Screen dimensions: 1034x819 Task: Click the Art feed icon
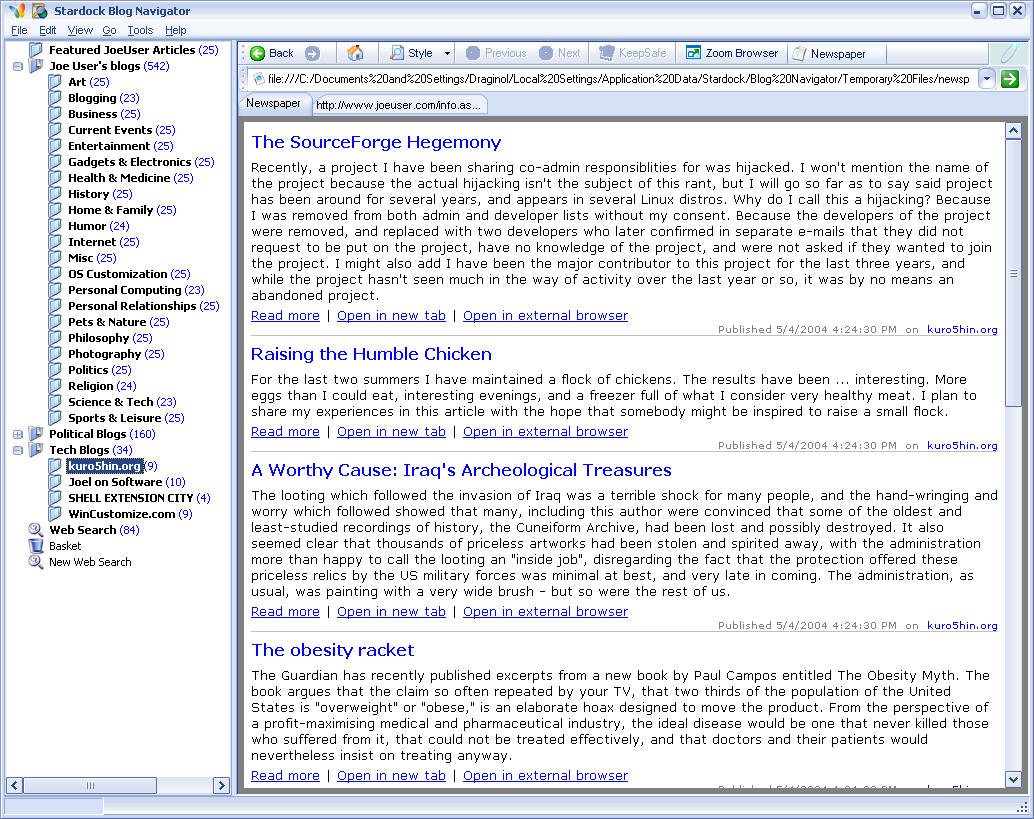pos(56,82)
